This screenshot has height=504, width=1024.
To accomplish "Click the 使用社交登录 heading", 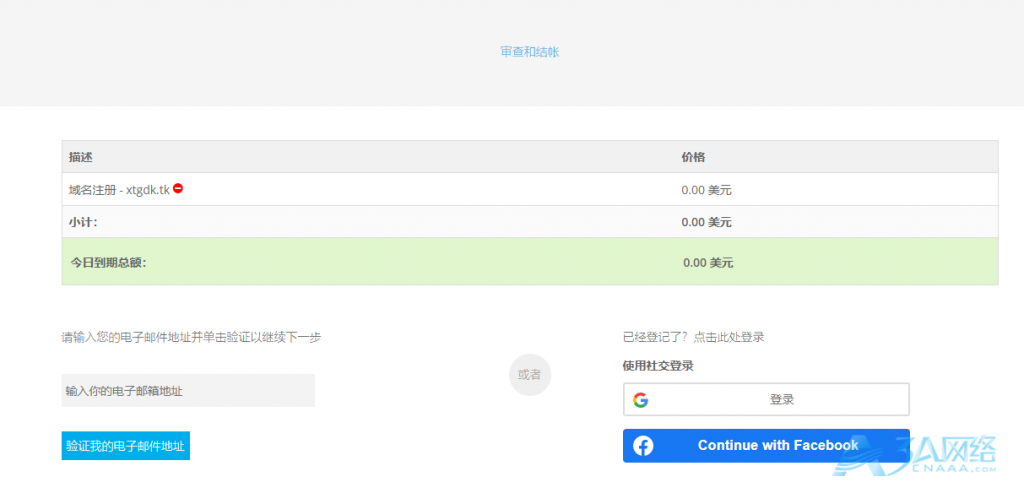I will (658, 366).
